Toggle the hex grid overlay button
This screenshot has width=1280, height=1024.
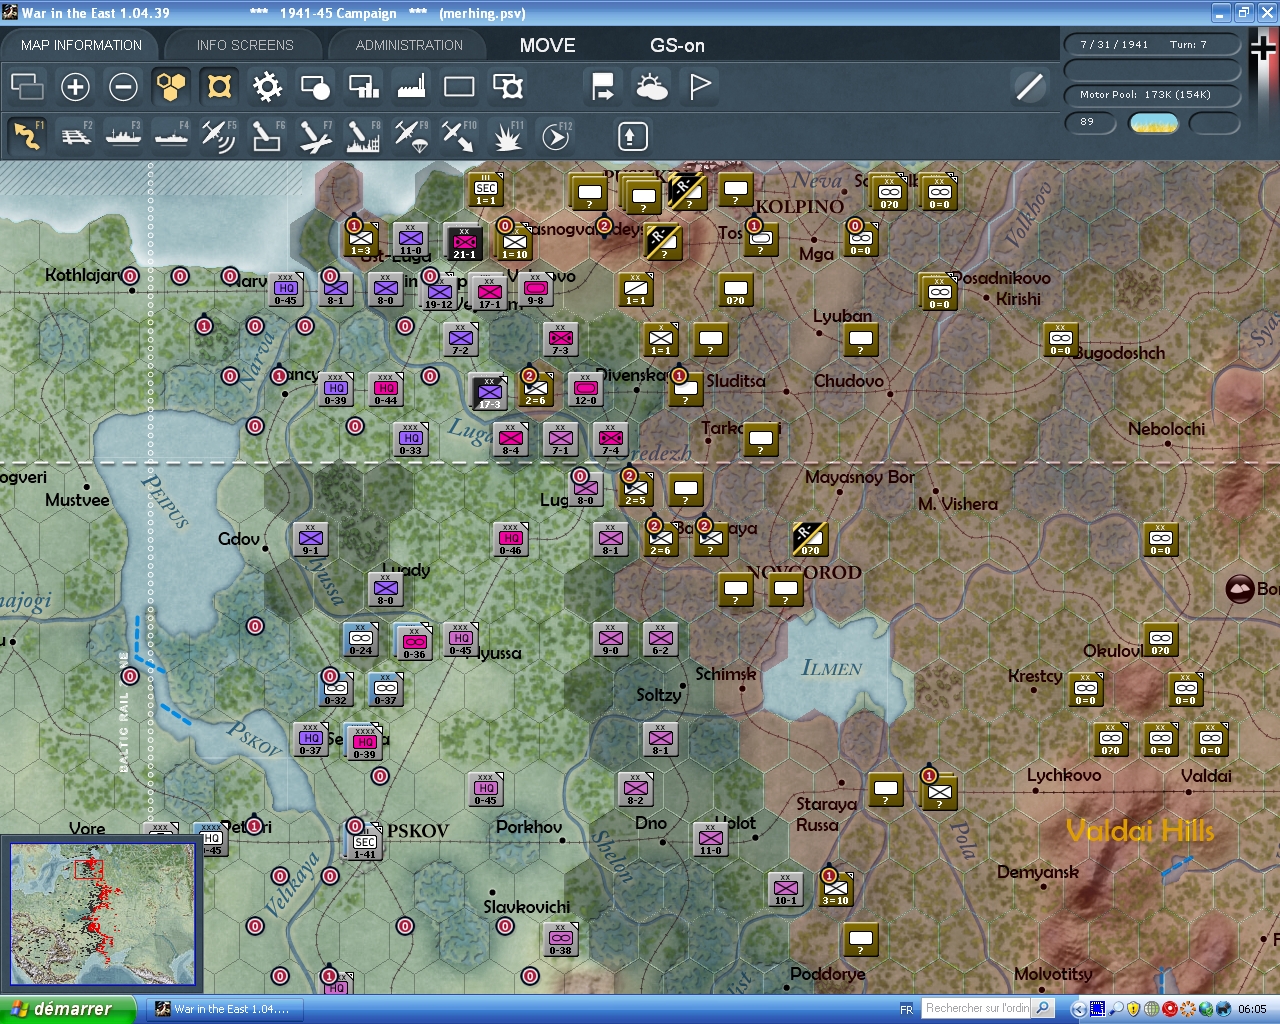click(171, 87)
